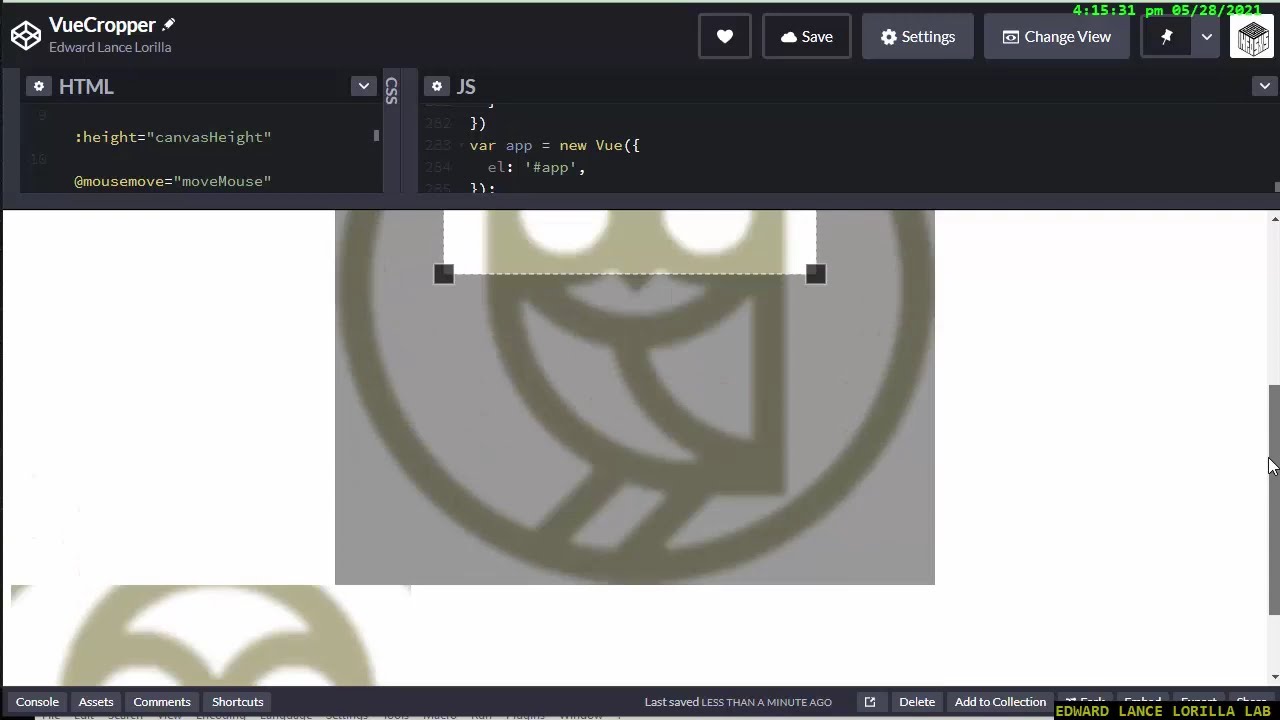This screenshot has width=1280, height=720.
Task: Click the preview pane vertical scrollbar thumb
Action: point(1274,499)
